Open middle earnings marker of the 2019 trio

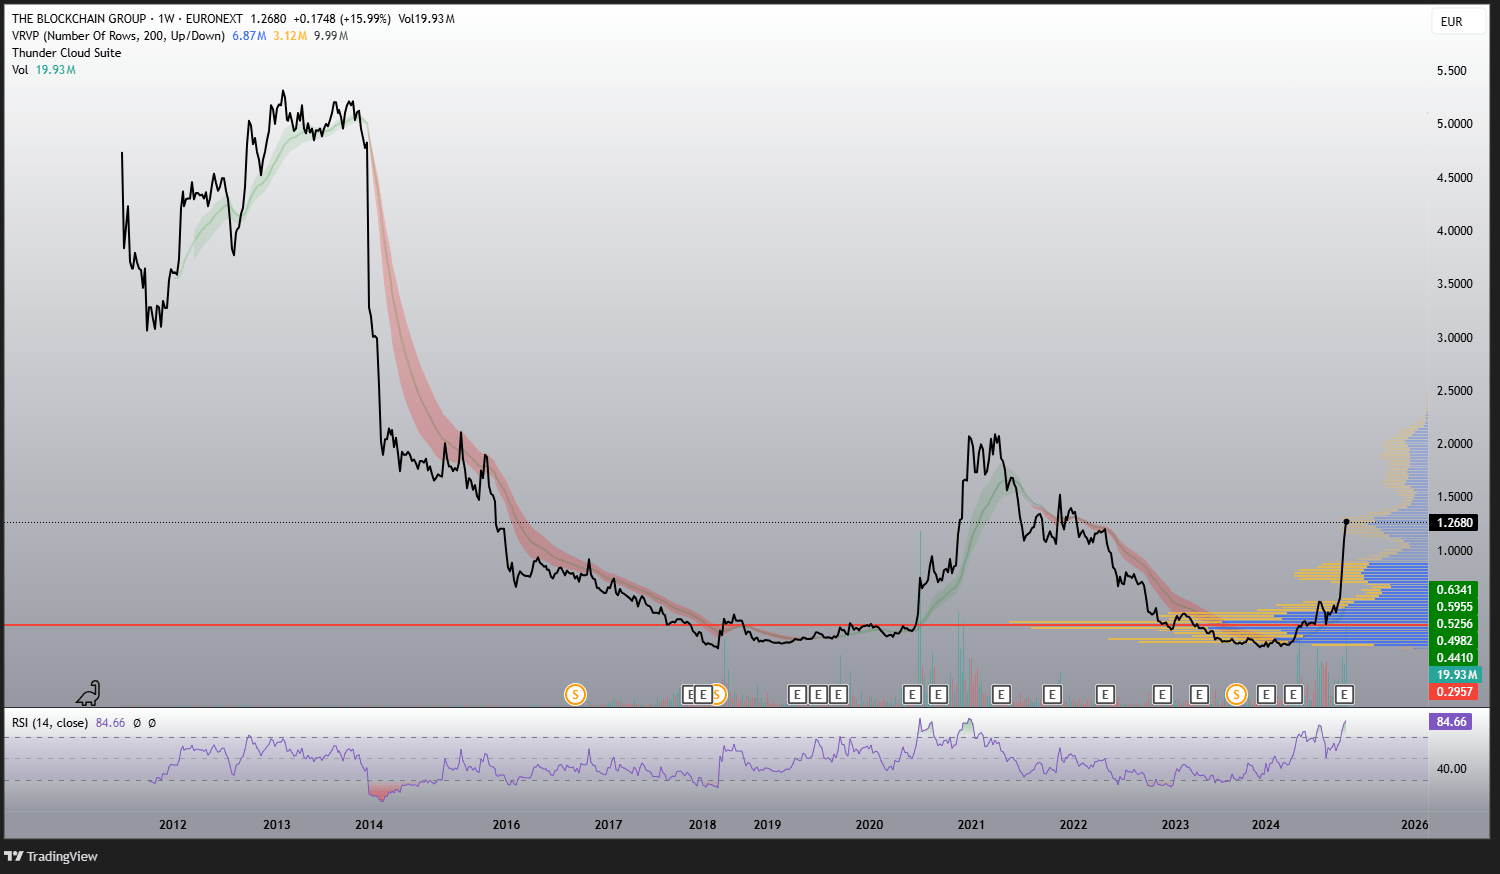(818, 694)
